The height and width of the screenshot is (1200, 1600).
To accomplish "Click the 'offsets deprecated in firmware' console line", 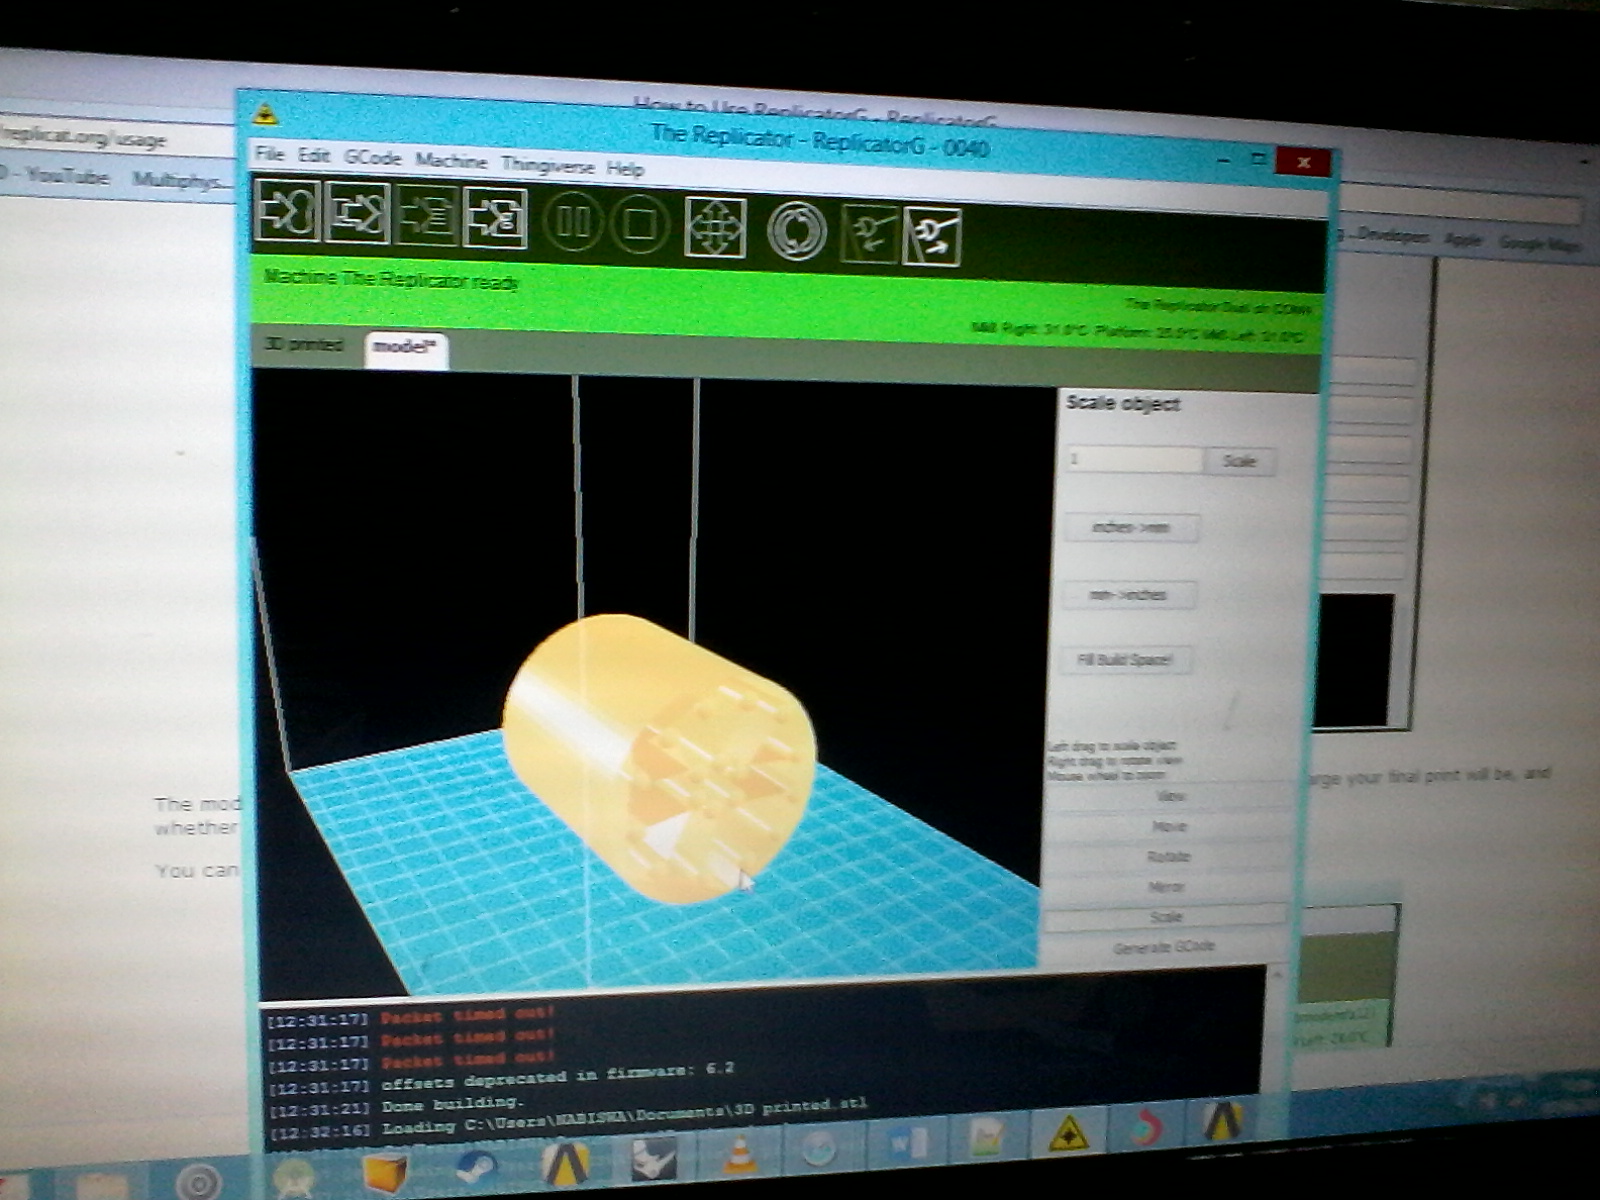I will [x=557, y=1076].
